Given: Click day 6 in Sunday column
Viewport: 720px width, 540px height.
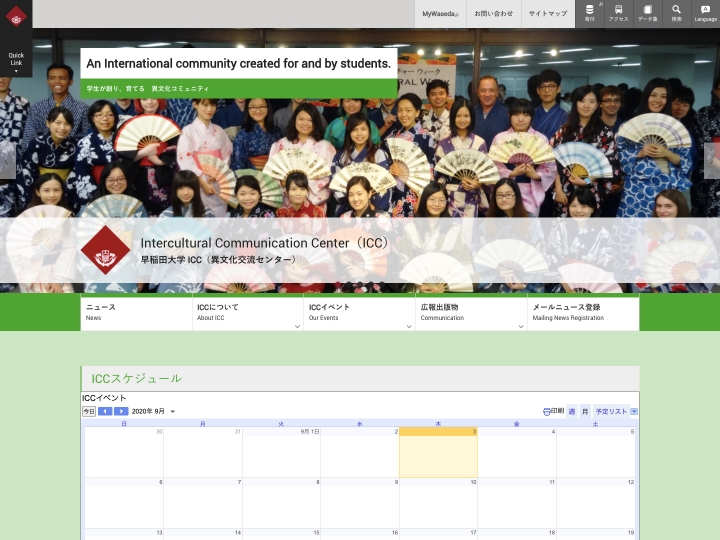Looking at the screenshot, I should [124, 503].
